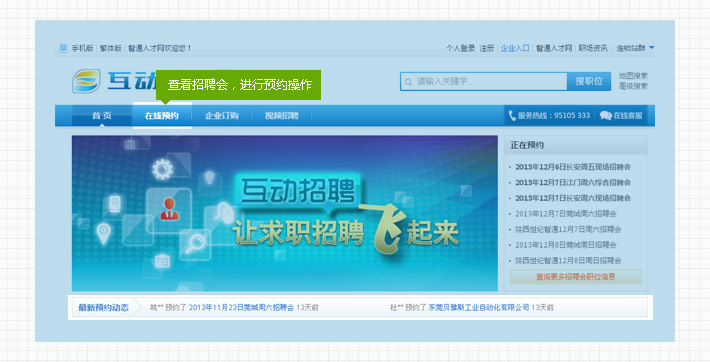The height and width of the screenshot is (362, 710).
Task: Select the 企业订购 menu item
Action: [221, 116]
